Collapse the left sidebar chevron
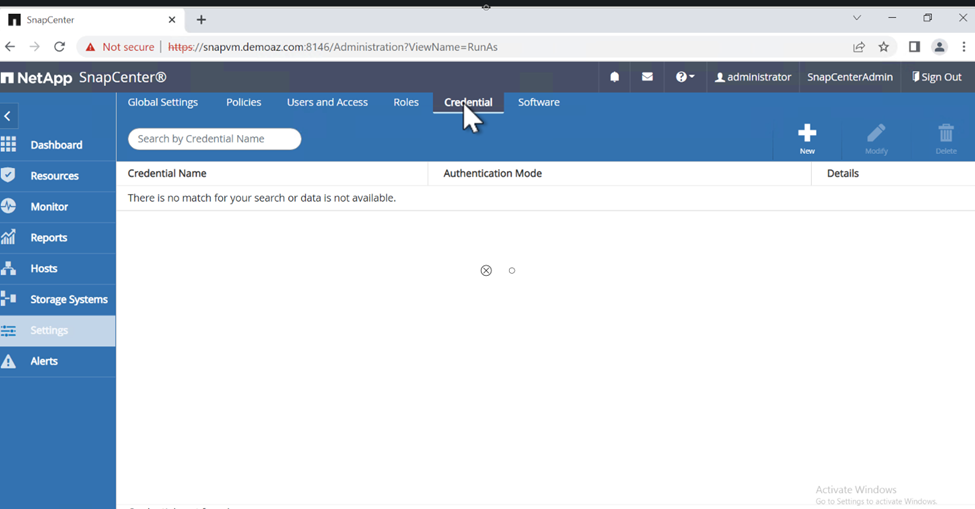The width and height of the screenshot is (975, 509). 7,116
